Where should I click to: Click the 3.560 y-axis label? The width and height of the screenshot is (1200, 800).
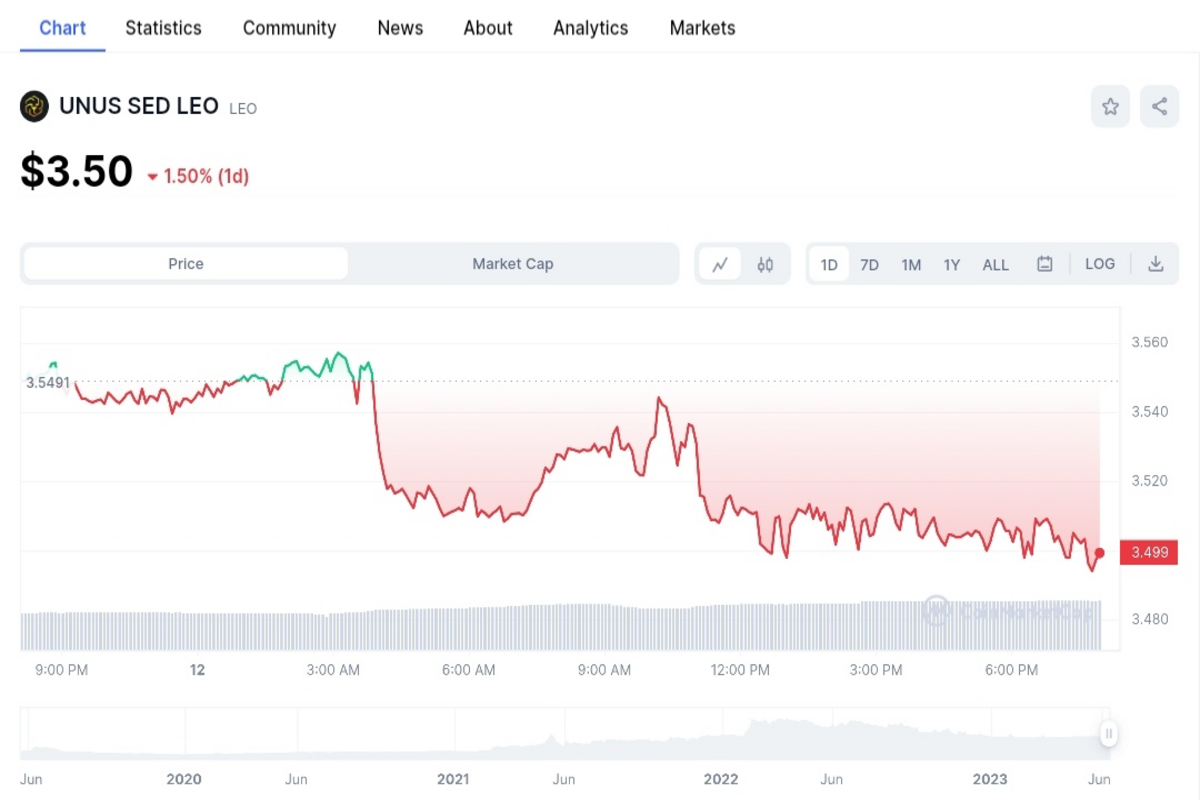pos(1149,342)
